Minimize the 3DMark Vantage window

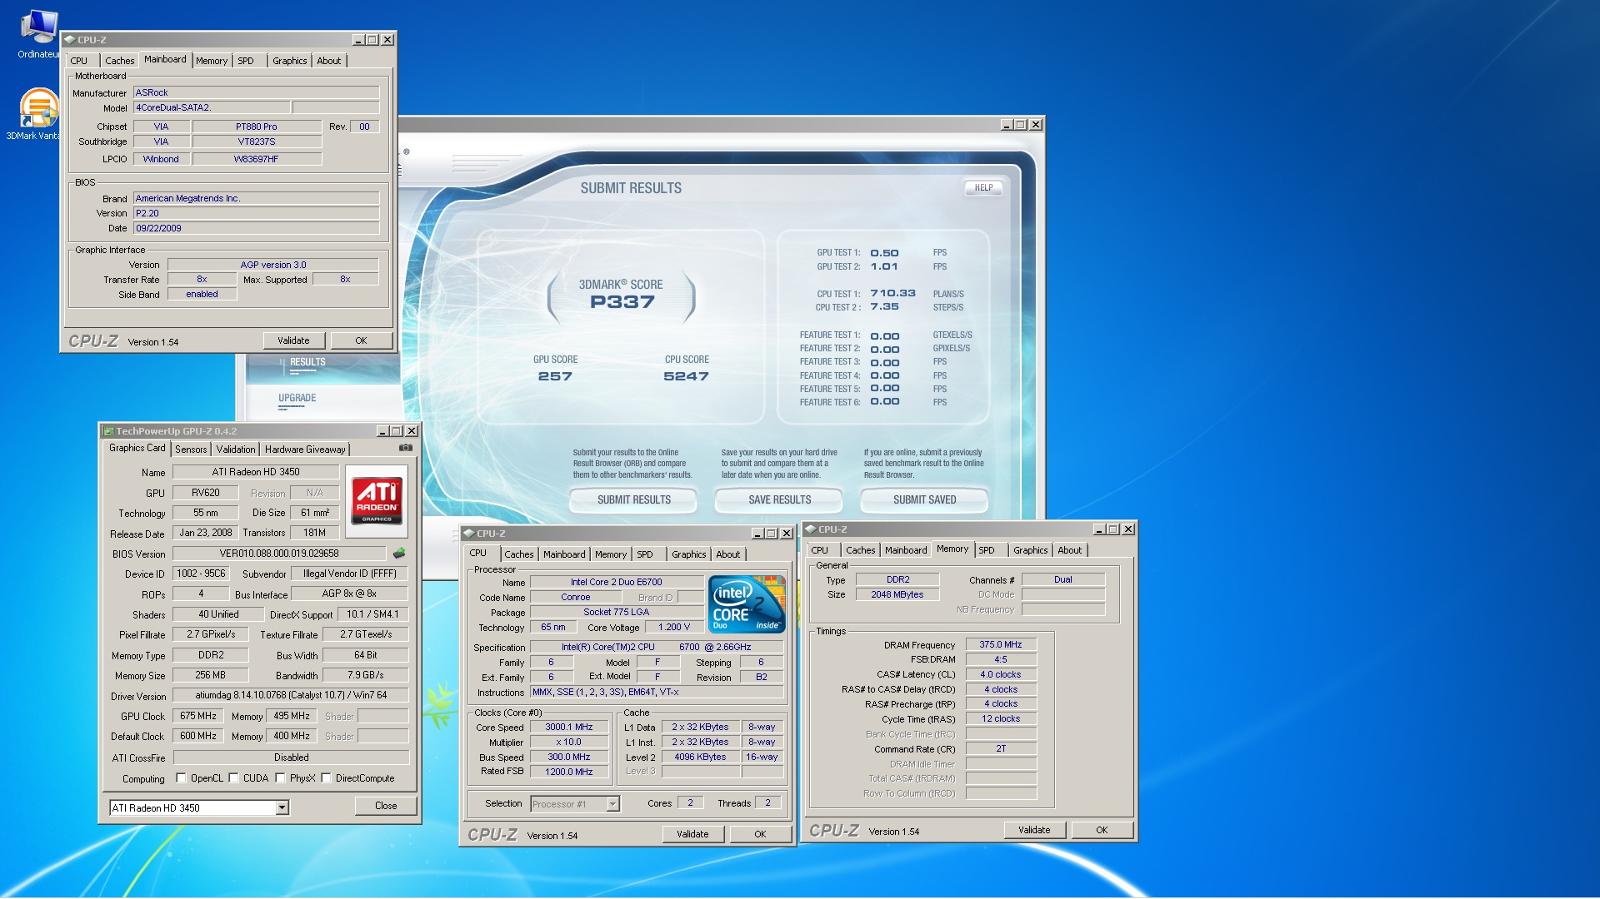tap(1006, 125)
